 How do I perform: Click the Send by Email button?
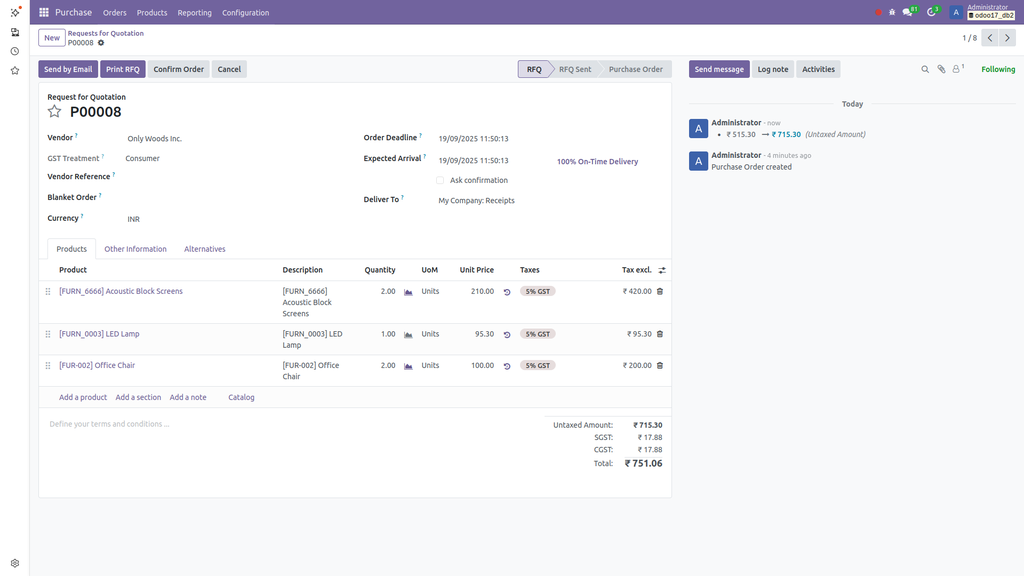coord(67,68)
